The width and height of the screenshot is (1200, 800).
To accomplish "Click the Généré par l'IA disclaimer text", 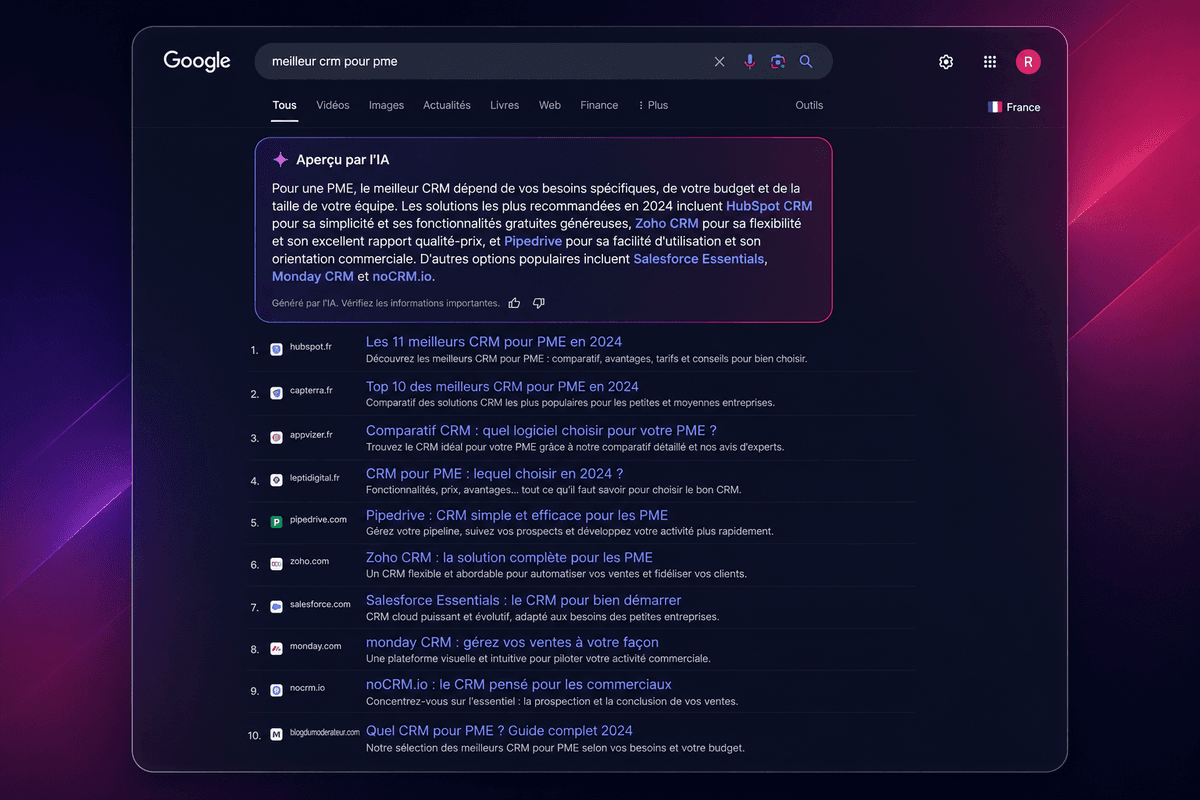I will 385,303.
